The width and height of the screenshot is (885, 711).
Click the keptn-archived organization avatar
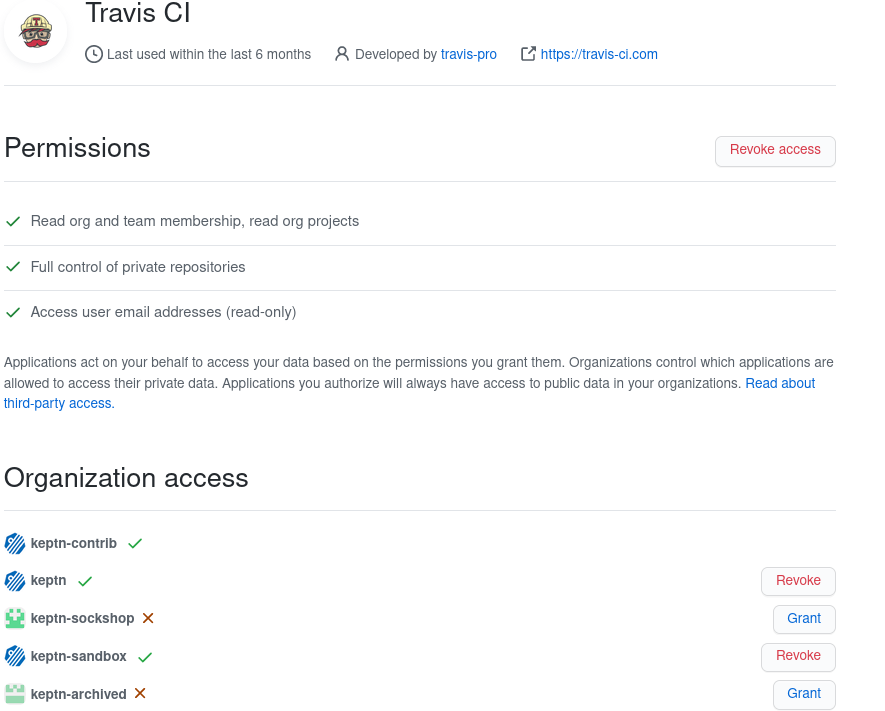pyautogui.click(x=13, y=693)
